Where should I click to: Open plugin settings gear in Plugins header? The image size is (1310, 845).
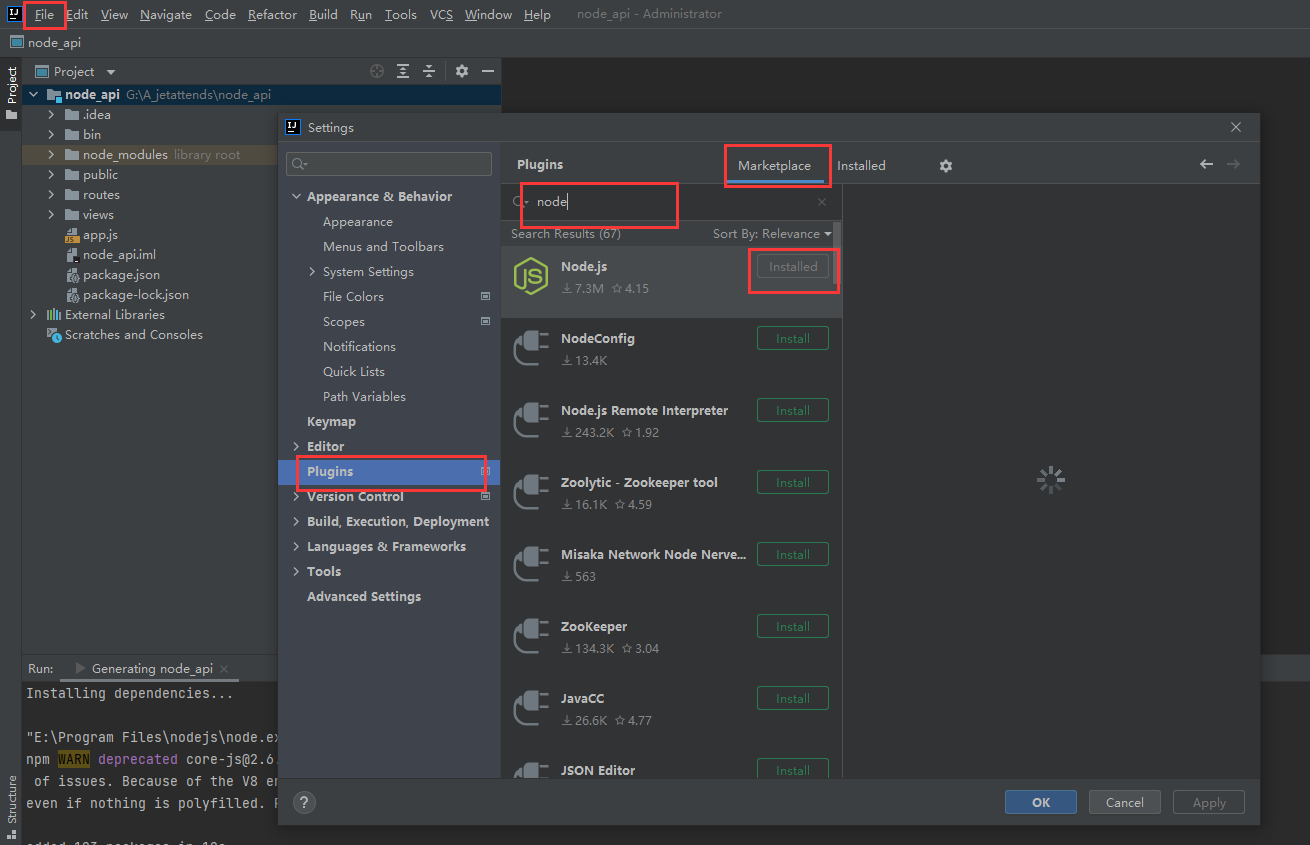click(946, 166)
